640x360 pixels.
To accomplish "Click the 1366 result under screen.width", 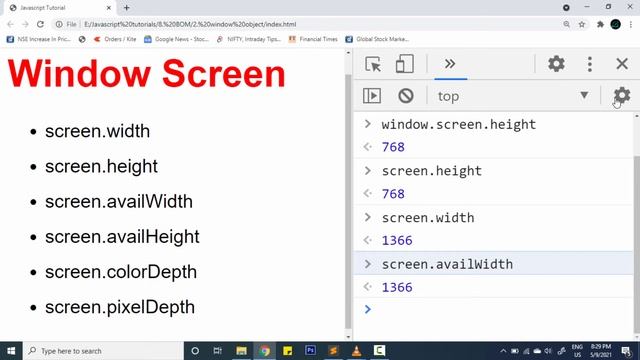I will pos(397,240).
